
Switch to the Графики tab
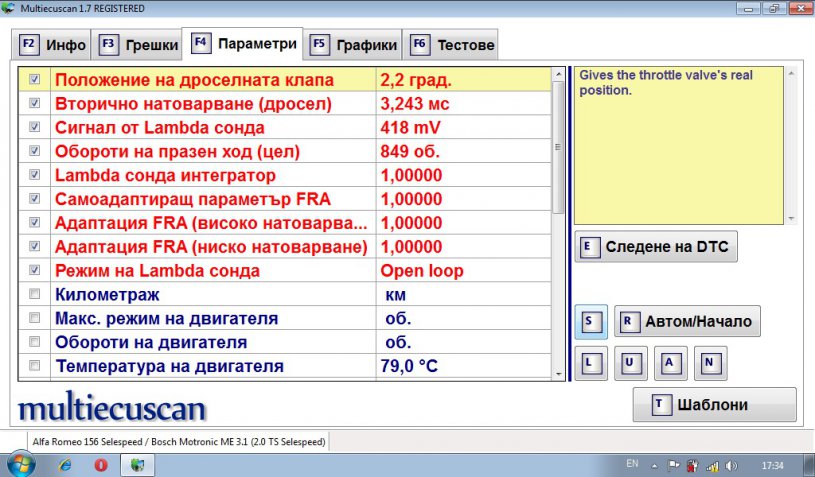(x=354, y=45)
